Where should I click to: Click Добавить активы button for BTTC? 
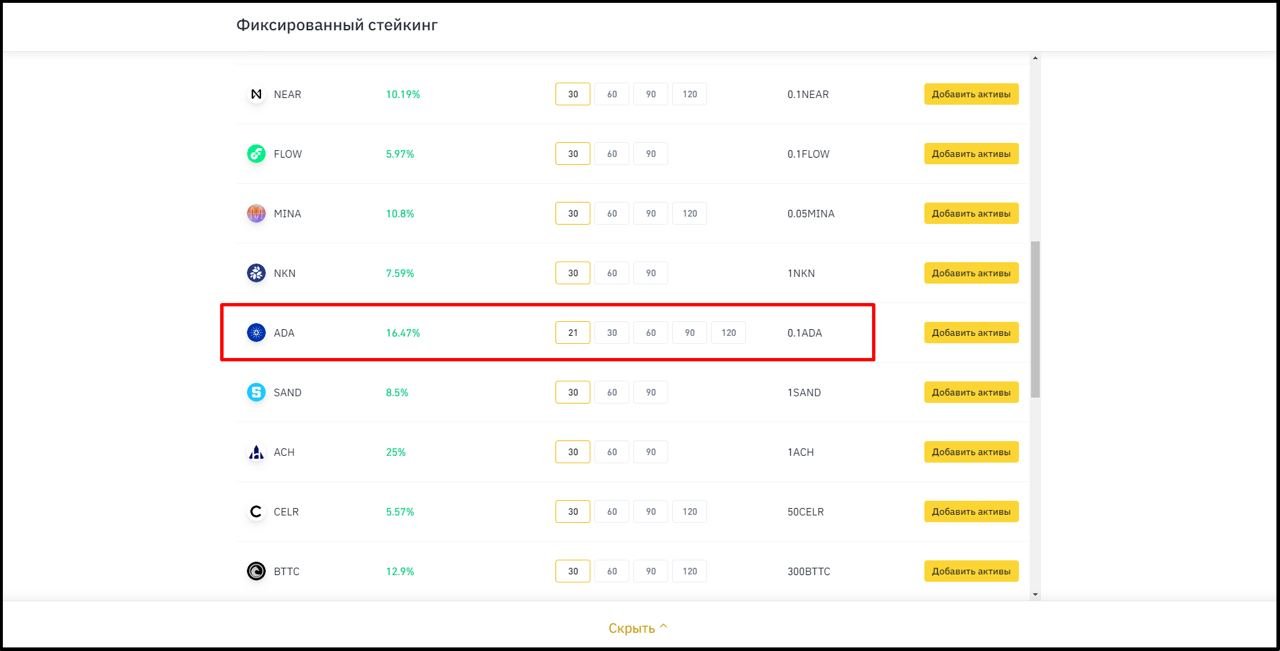tap(971, 572)
